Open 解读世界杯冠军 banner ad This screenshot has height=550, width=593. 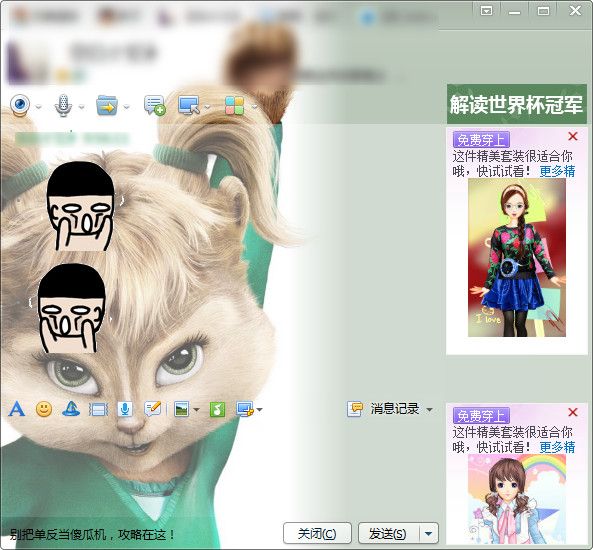point(517,104)
